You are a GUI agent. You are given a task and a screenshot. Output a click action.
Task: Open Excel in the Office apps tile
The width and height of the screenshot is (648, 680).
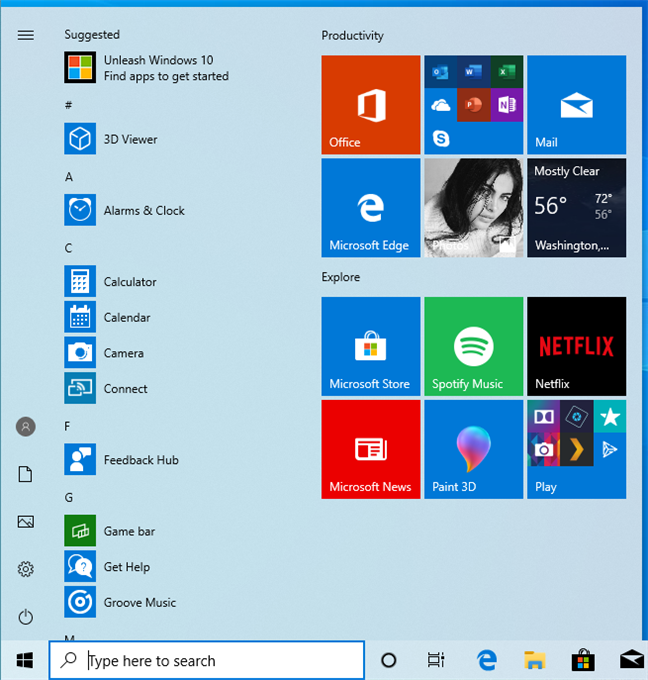[507, 72]
